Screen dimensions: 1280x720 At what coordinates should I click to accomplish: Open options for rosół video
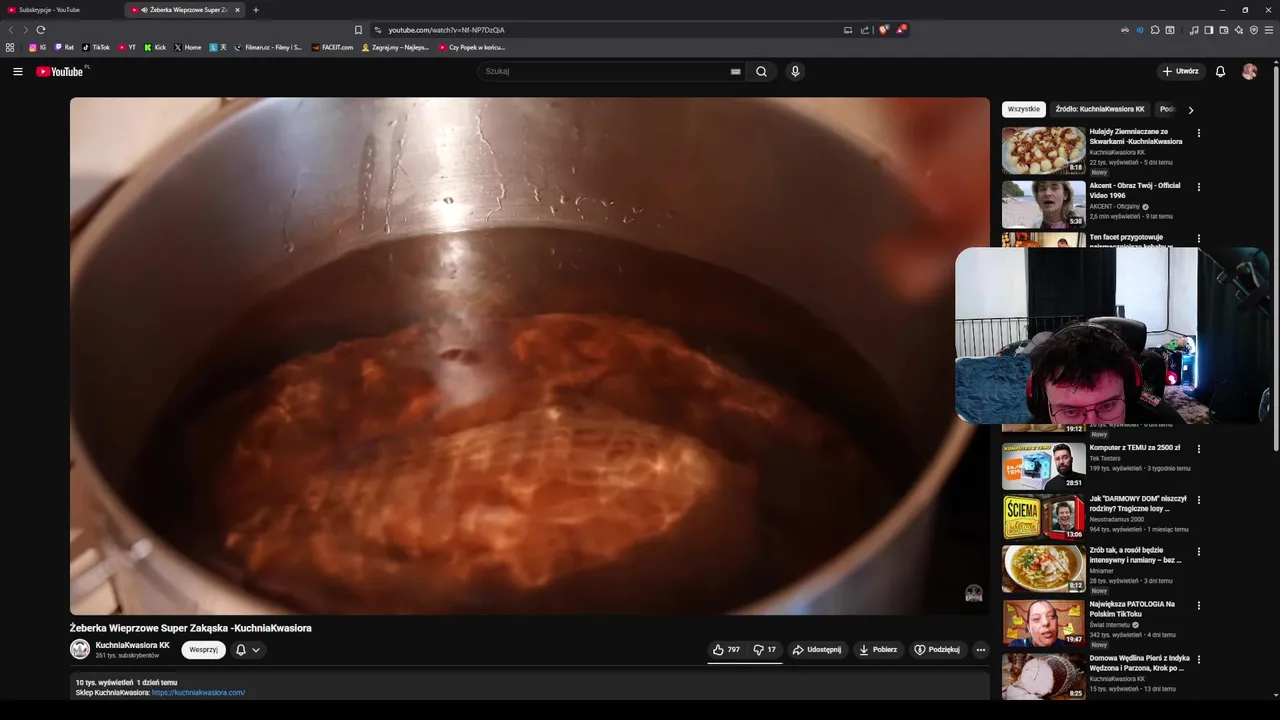click(1198, 551)
